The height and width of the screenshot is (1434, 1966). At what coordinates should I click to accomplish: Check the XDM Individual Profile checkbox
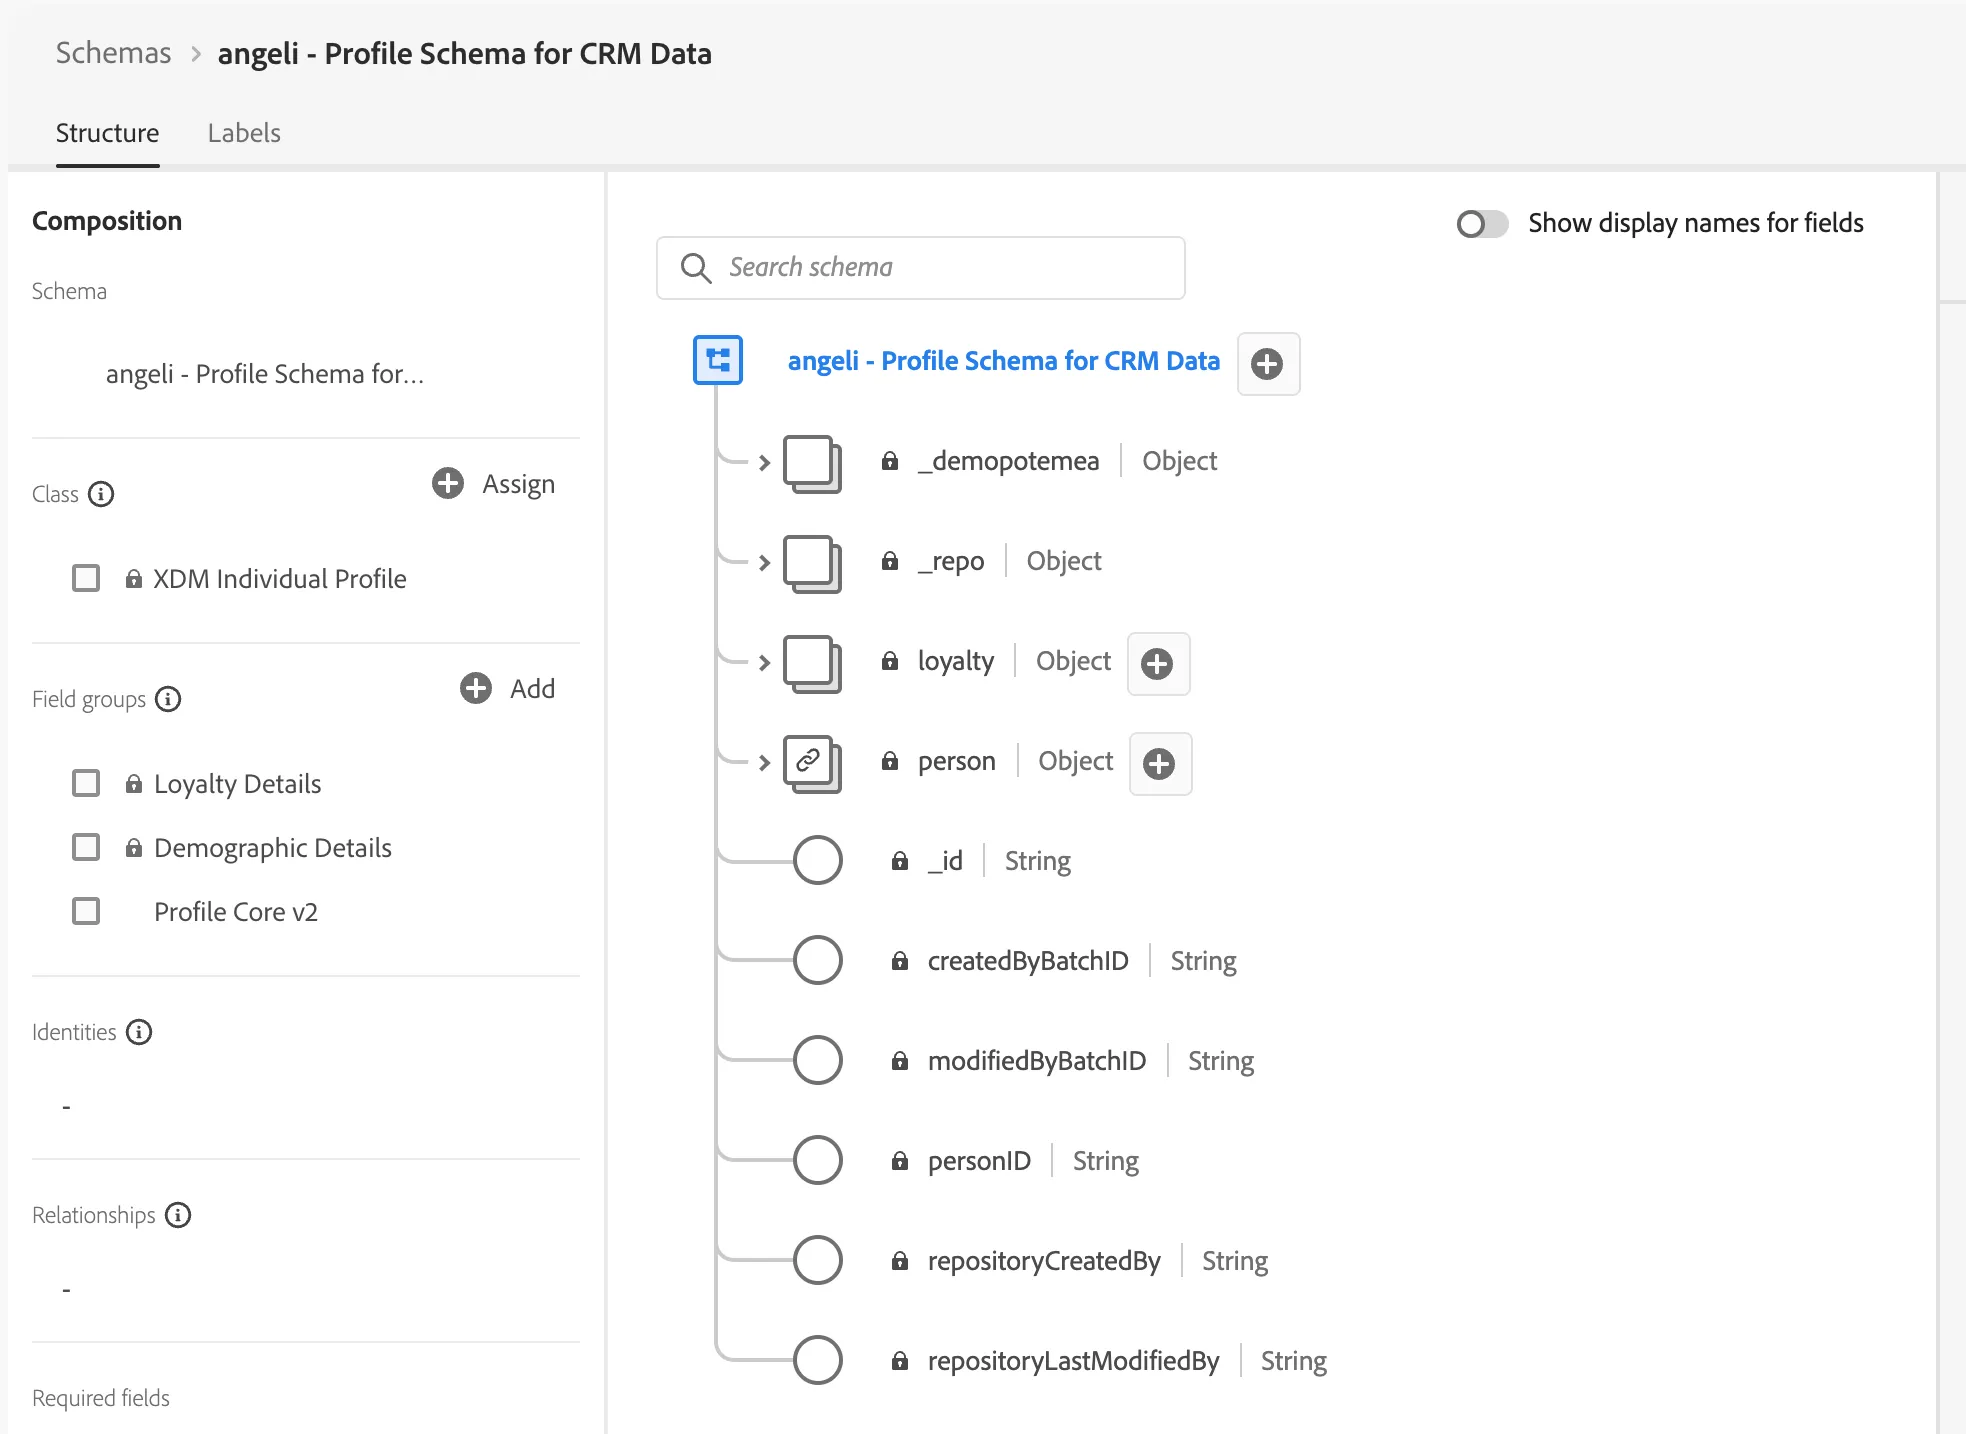click(x=86, y=578)
